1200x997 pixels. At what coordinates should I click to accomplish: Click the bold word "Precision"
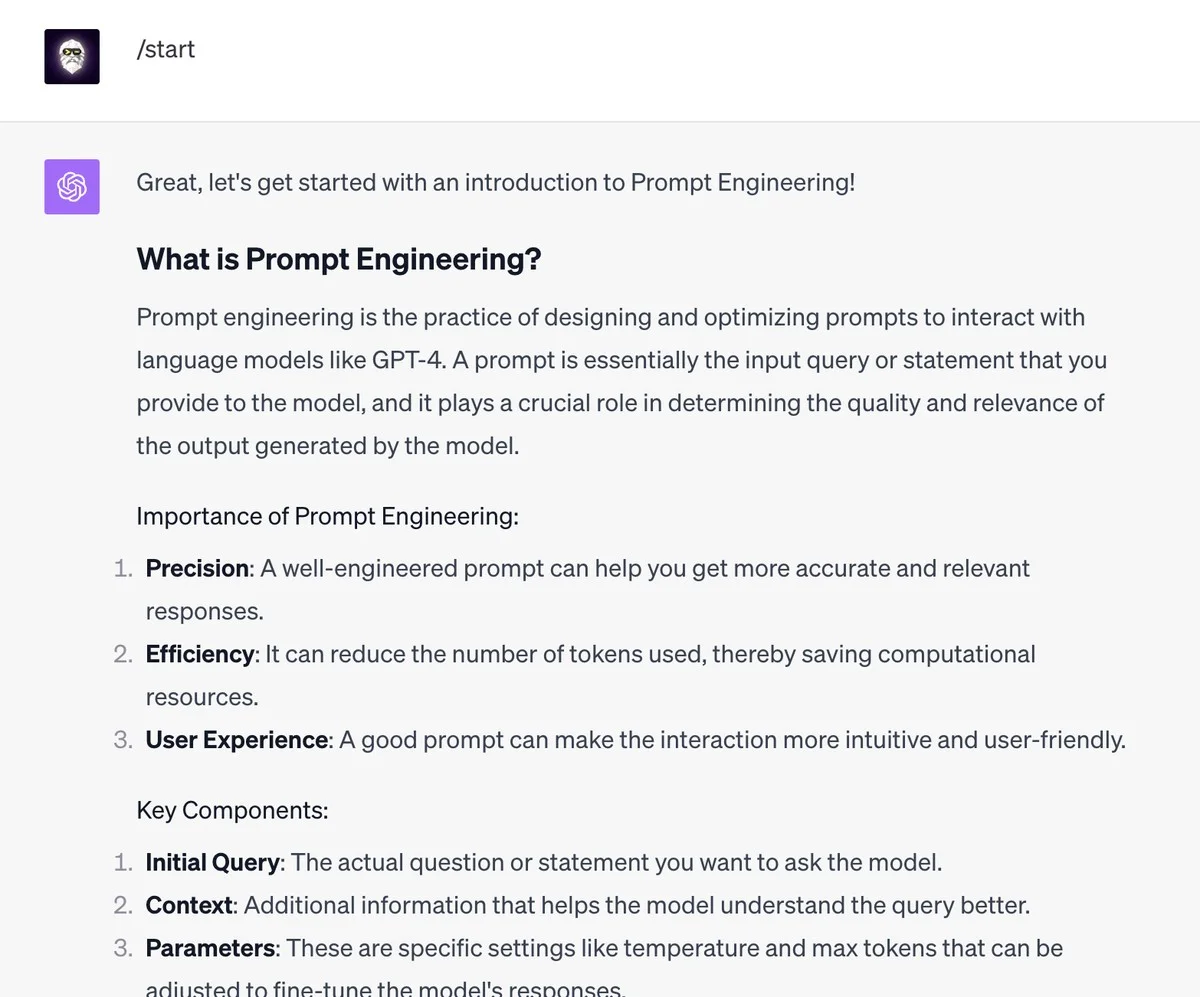tap(197, 568)
